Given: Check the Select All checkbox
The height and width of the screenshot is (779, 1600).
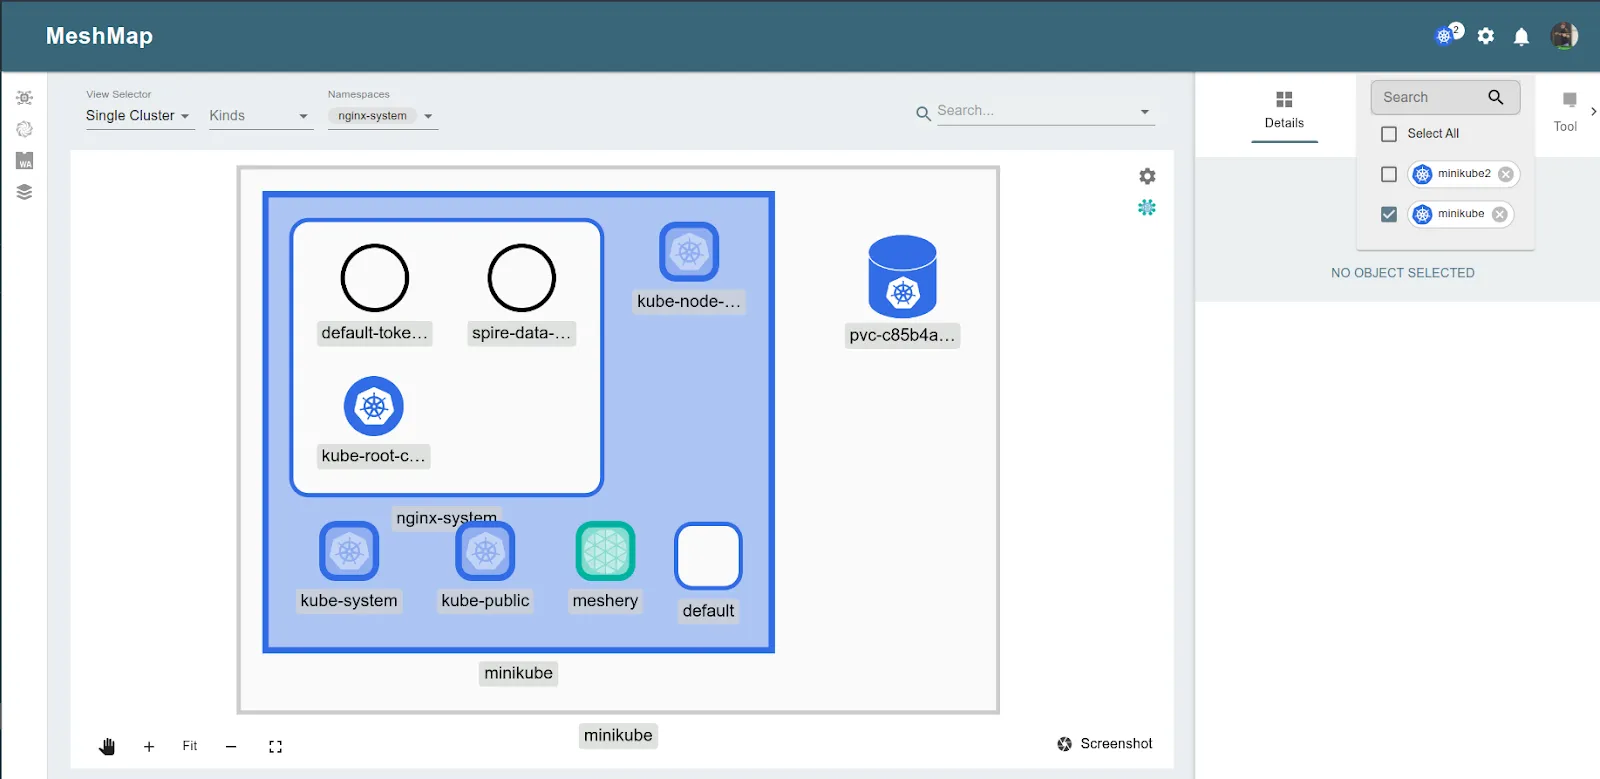Looking at the screenshot, I should tap(1389, 134).
